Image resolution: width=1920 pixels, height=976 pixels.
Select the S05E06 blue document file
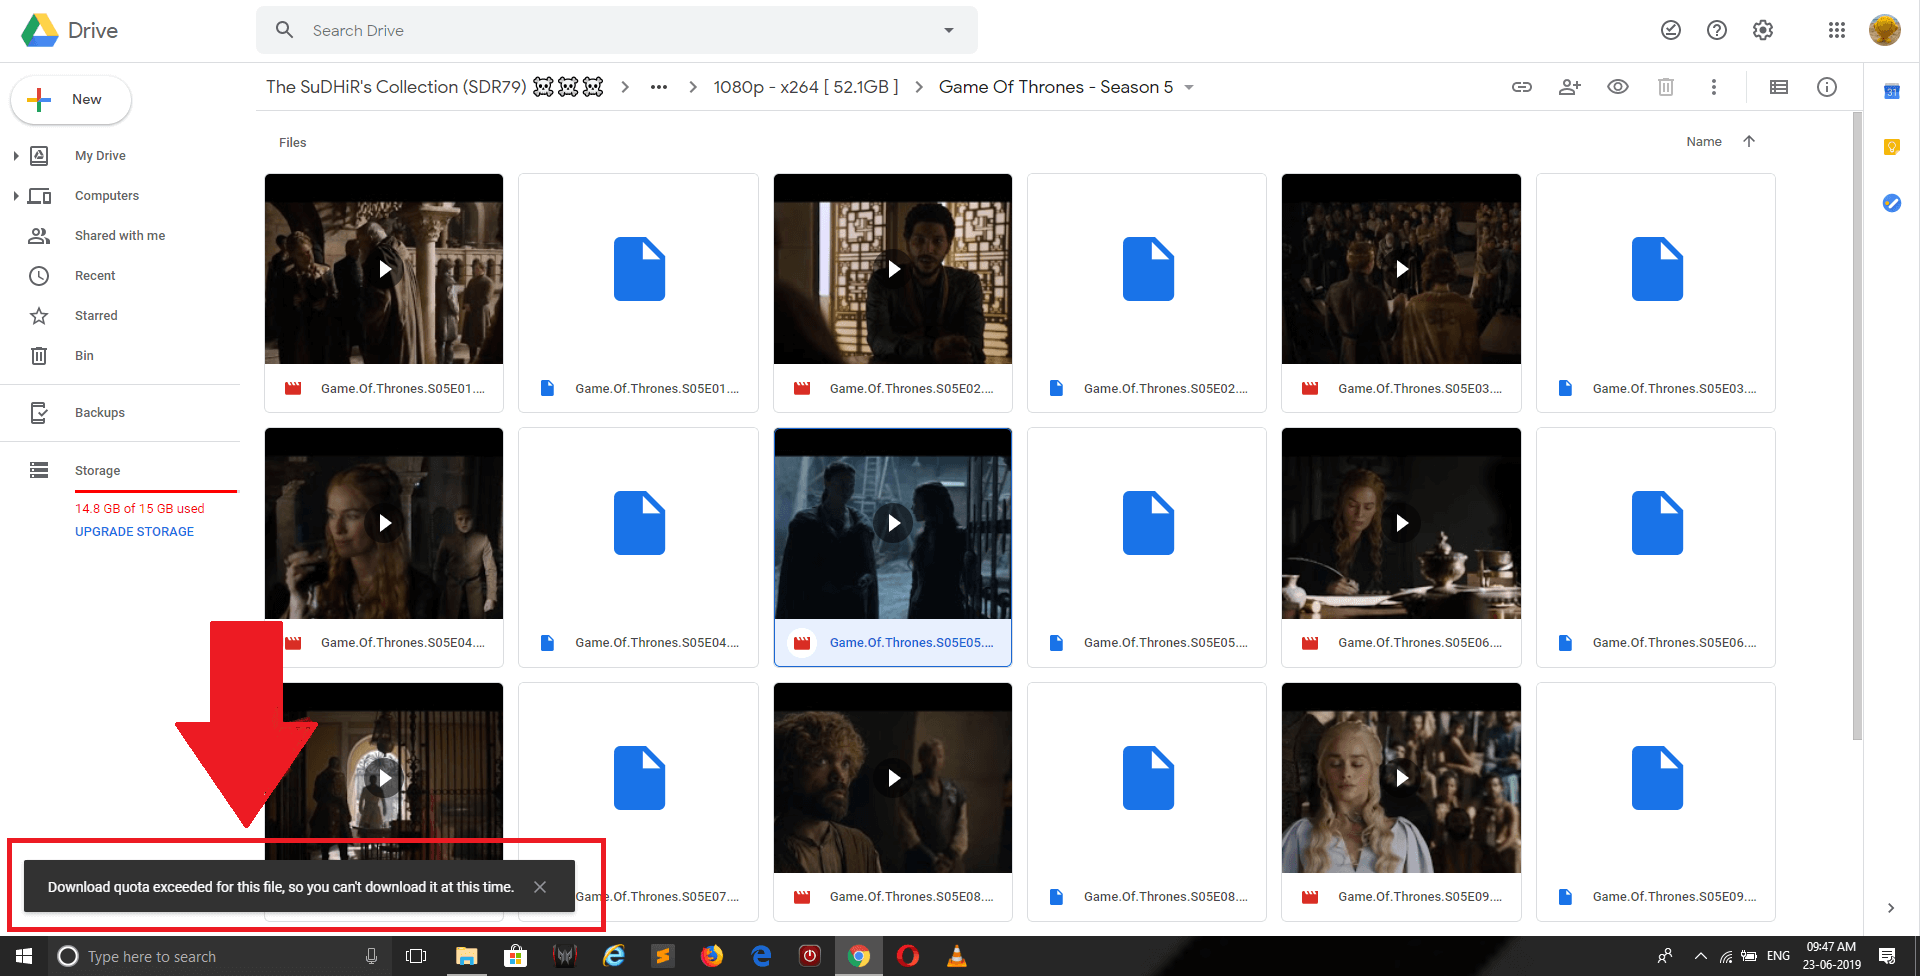point(1656,547)
